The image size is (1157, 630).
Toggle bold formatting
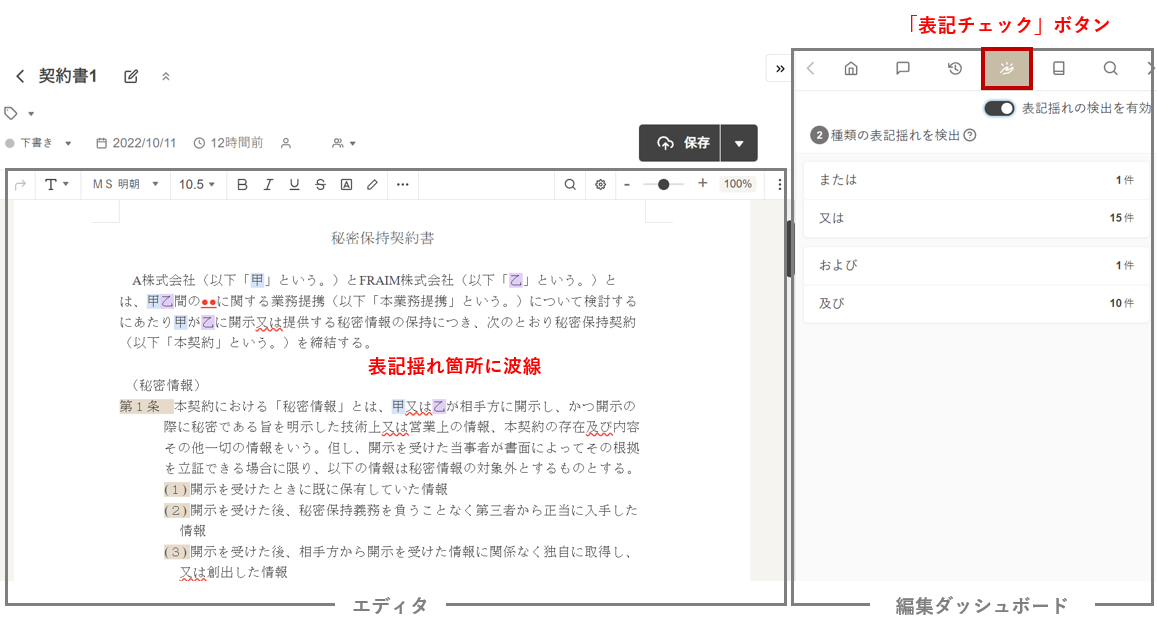click(x=242, y=184)
